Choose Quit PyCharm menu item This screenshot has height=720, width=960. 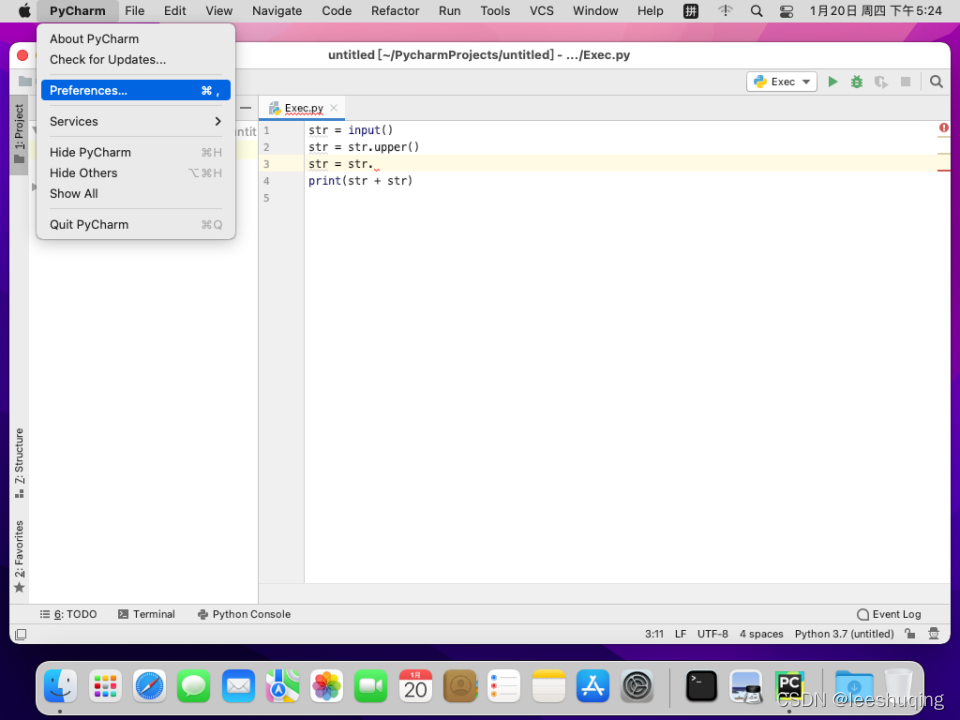135,224
